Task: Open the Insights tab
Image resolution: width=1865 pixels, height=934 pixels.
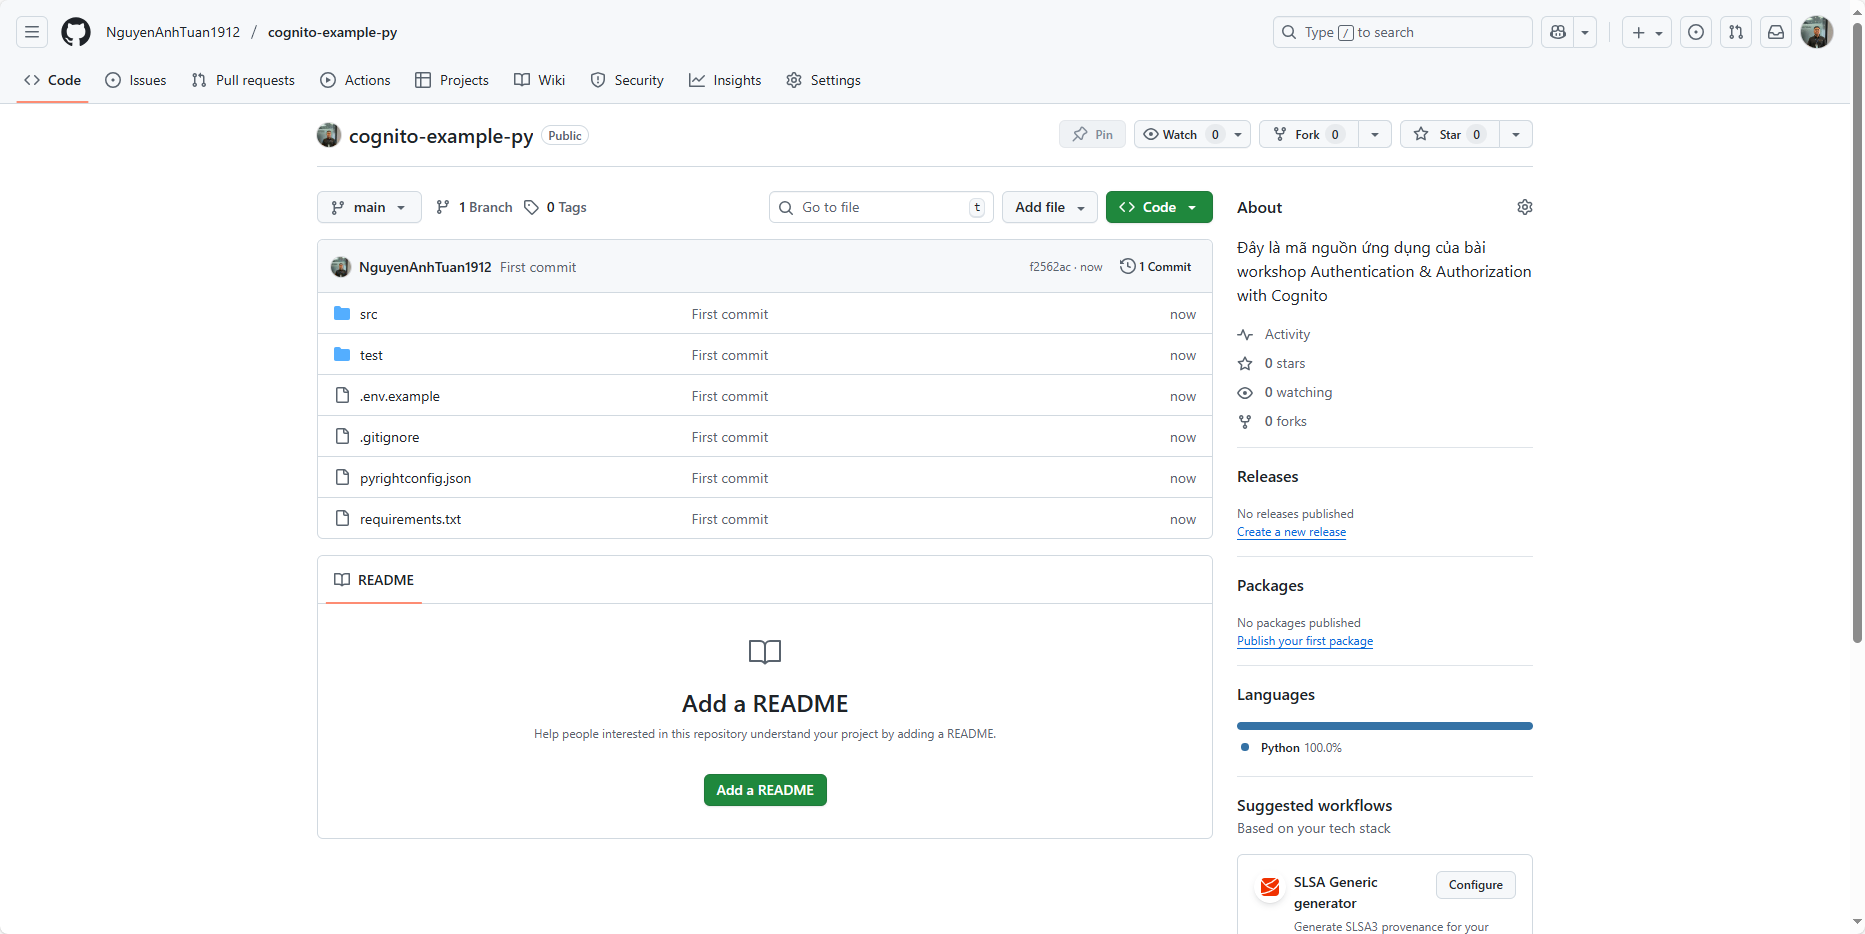Action: pyautogui.click(x=725, y=80)
